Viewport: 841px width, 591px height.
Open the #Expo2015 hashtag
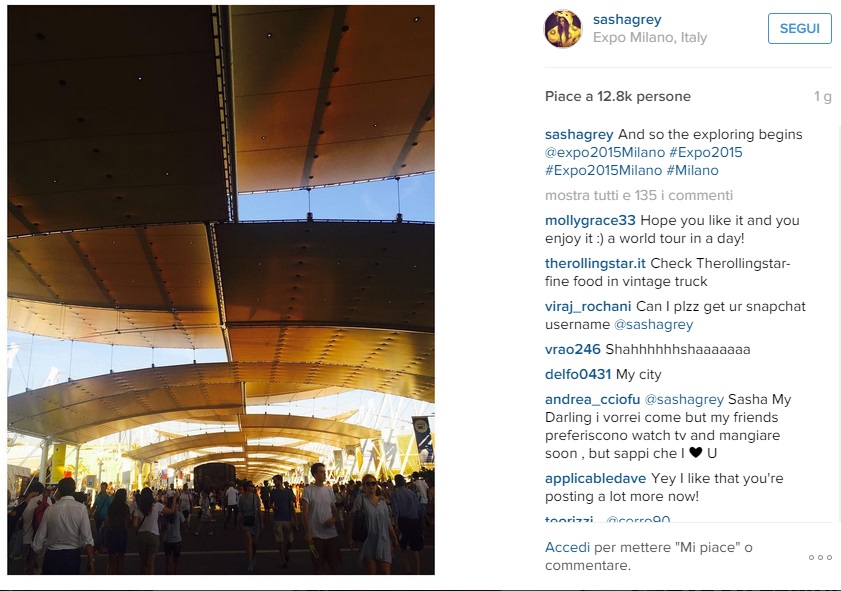pos(705,152)
